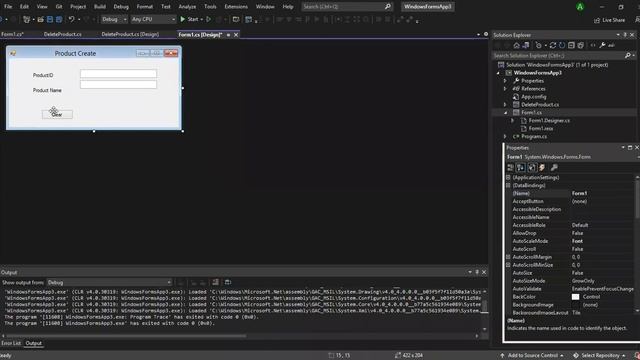Click the AutoSizeMode GrowOnly value
Viewport: 640px width, 360px height.
click(x=583, y=281)
